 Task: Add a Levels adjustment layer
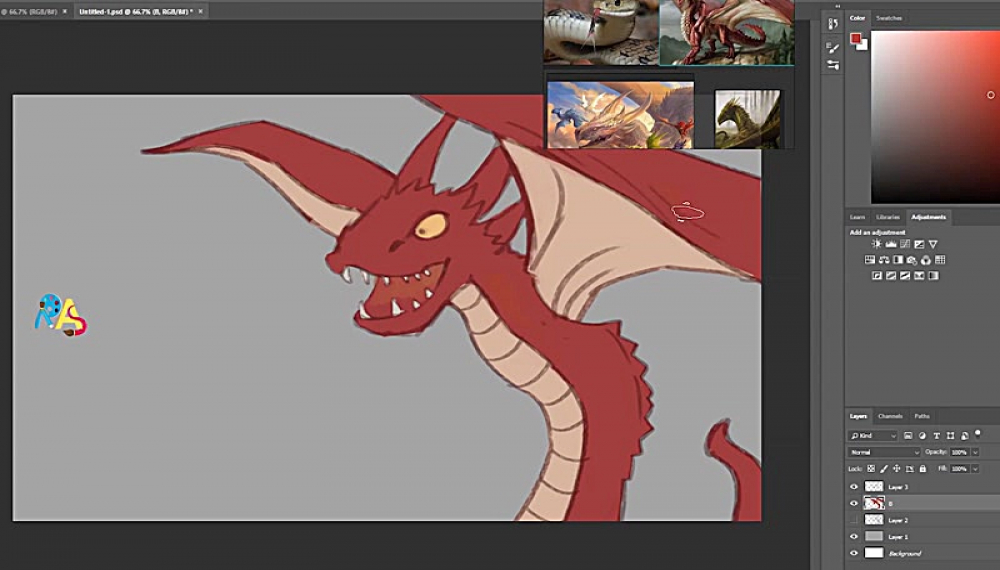tap(891, 244)
